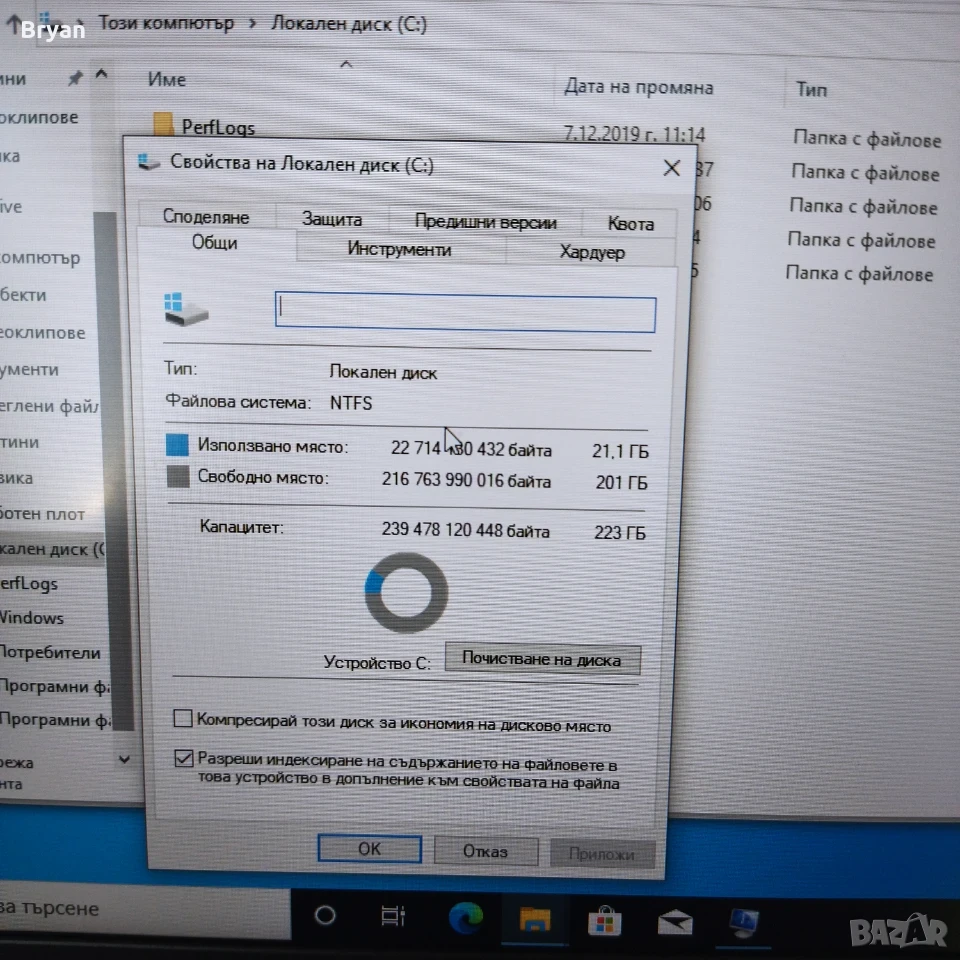Open the PerfLogs folder icon

coord(162,124)
